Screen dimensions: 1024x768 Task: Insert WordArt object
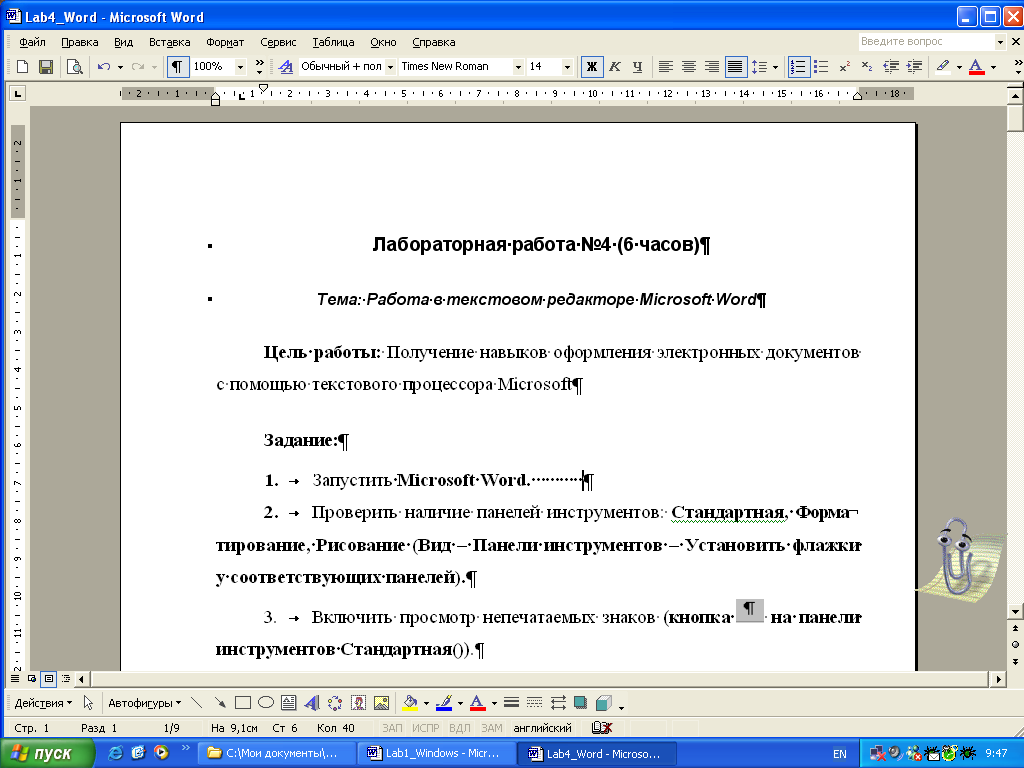coord(312,703)
